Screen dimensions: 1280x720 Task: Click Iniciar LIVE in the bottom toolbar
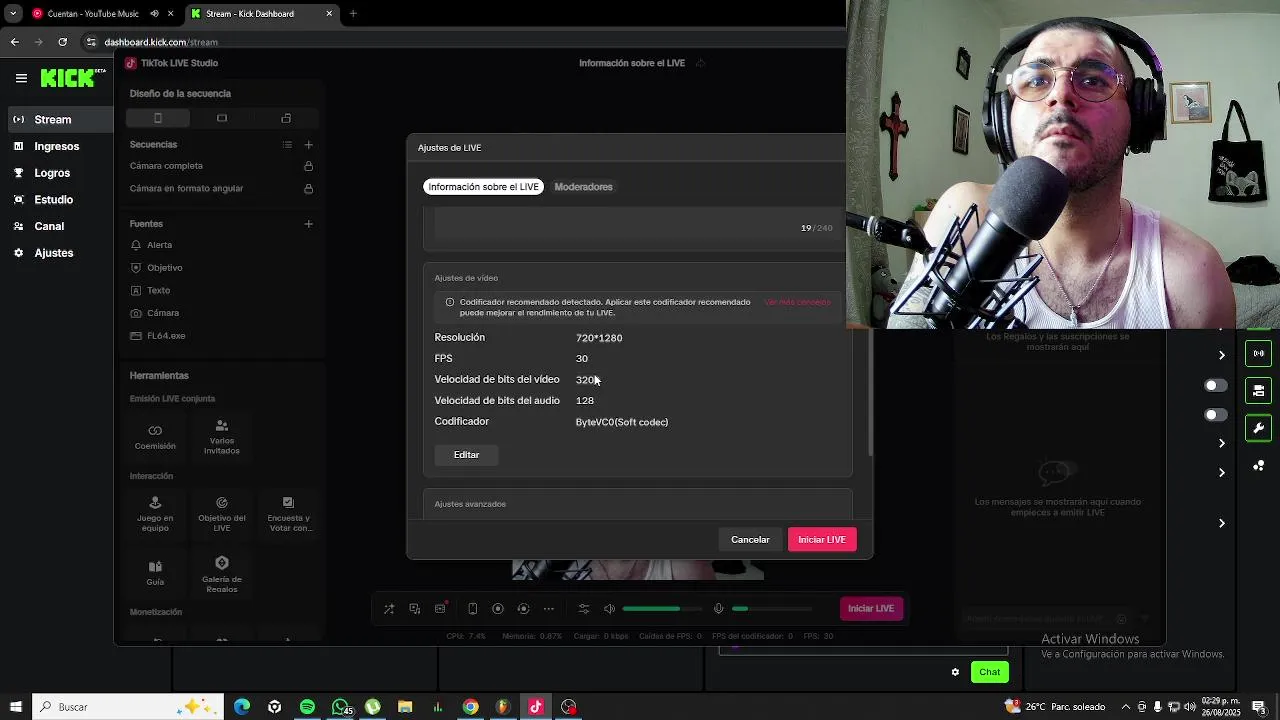[871, 609]
